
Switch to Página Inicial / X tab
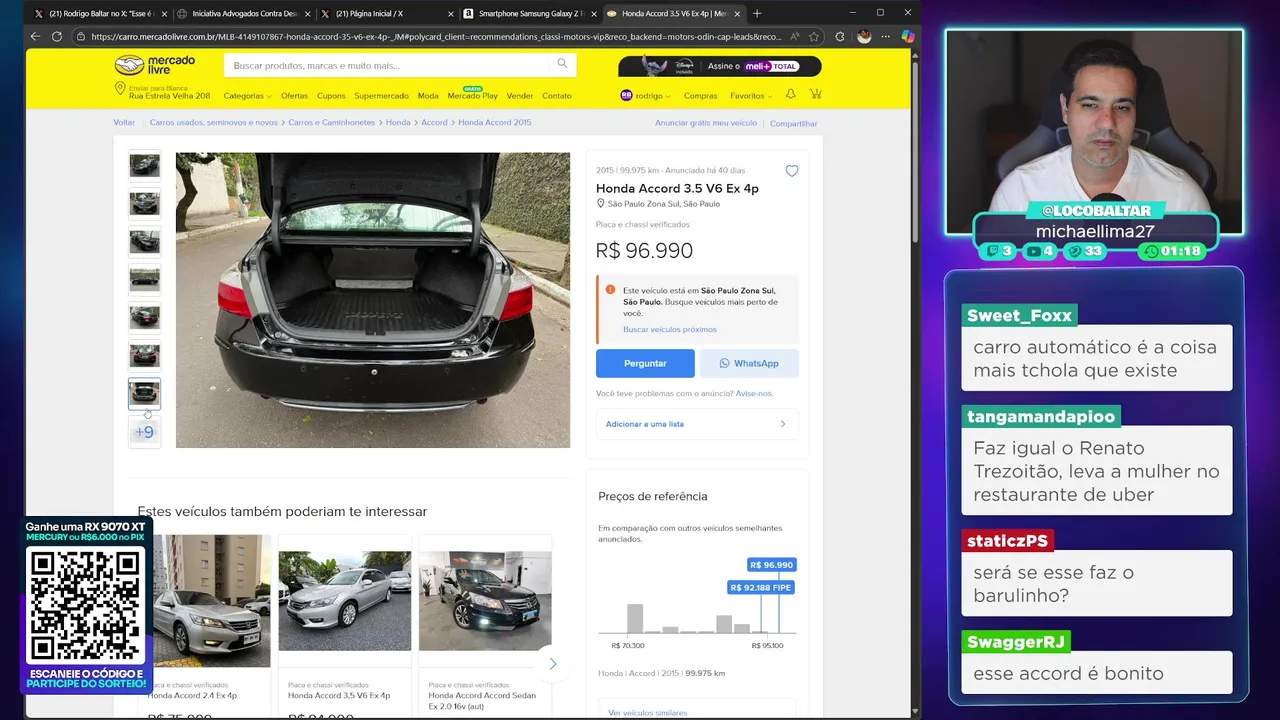(x=385, y=13)
